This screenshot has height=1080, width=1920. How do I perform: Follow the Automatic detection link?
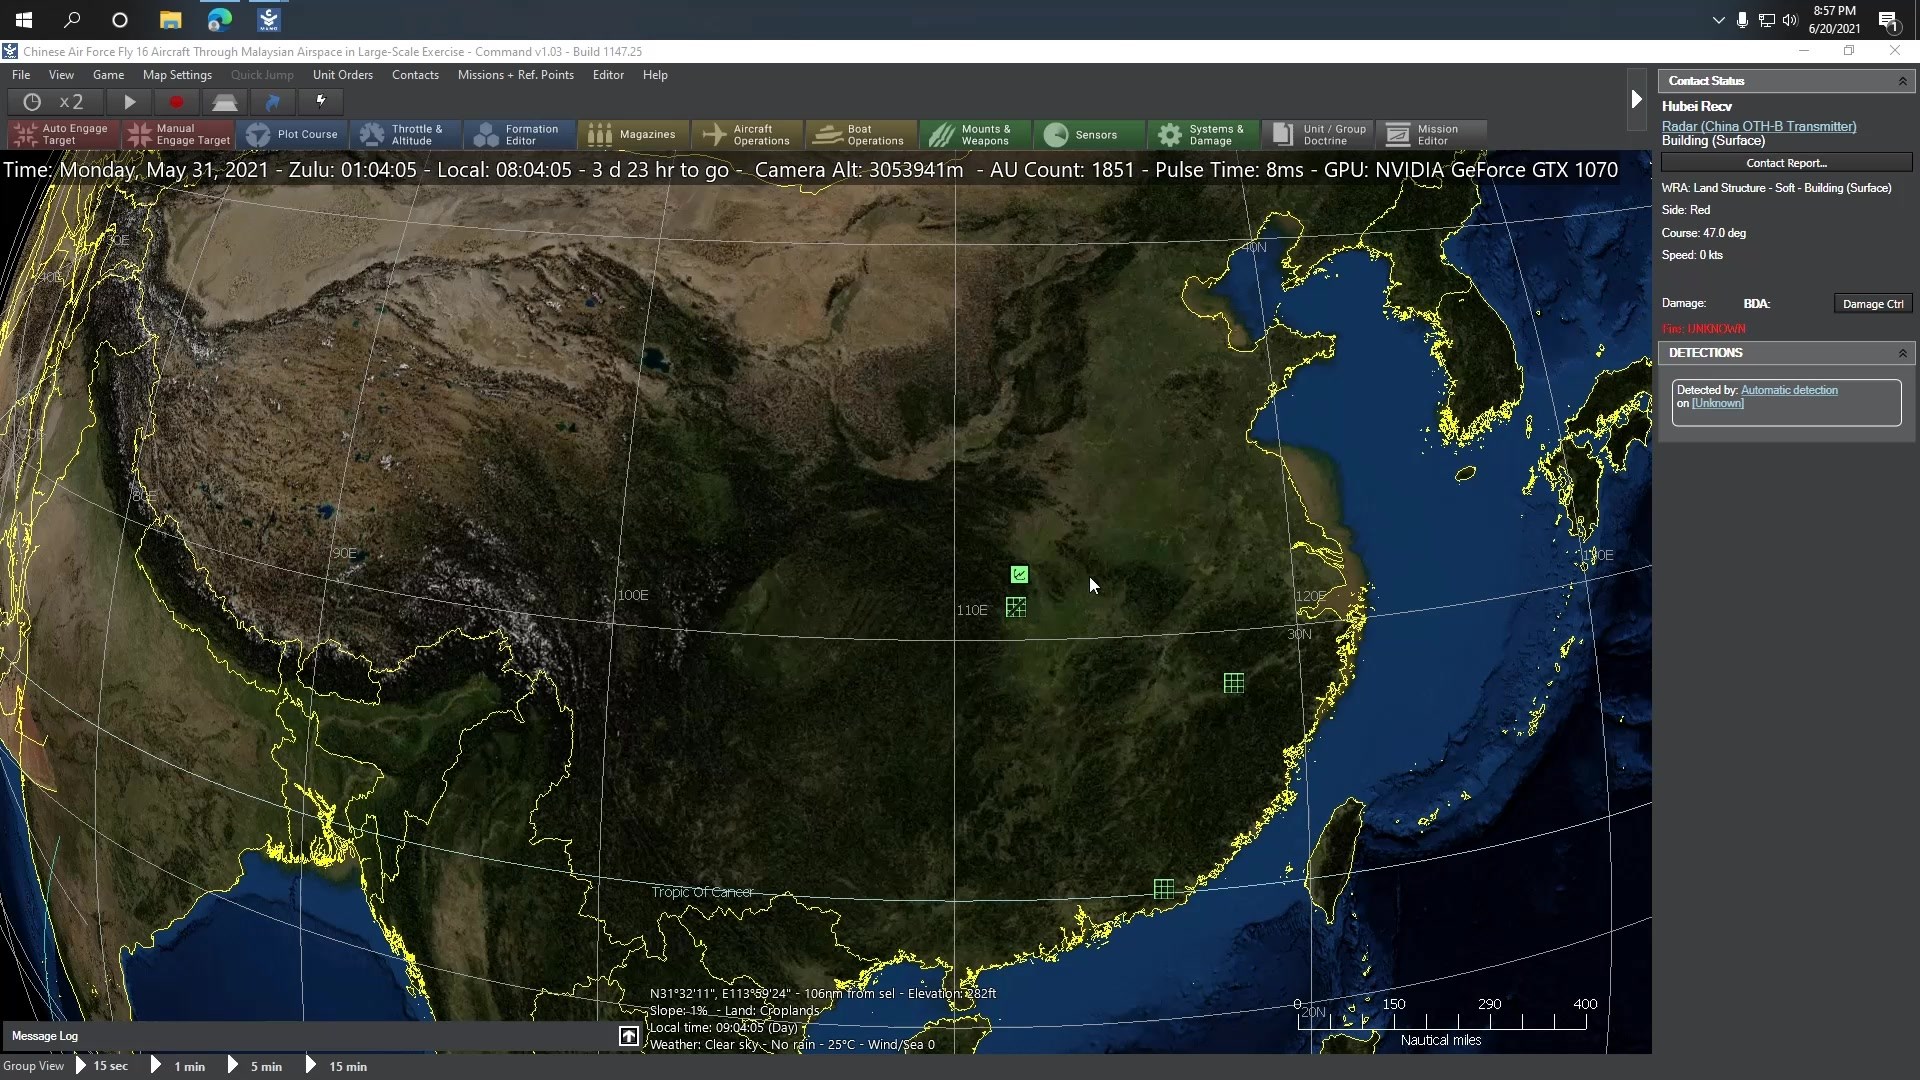click(1789, 390)
